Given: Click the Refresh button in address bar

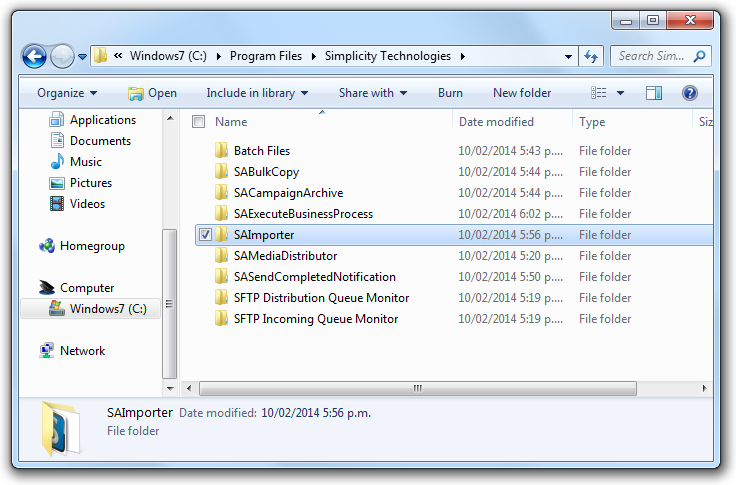Looking at the screenshot, I should pyautogui.click(x=591, y=56).
